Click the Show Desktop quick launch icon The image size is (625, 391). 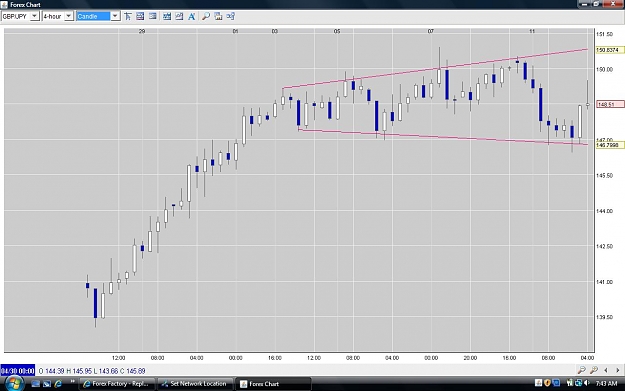[x=35, y=384]
